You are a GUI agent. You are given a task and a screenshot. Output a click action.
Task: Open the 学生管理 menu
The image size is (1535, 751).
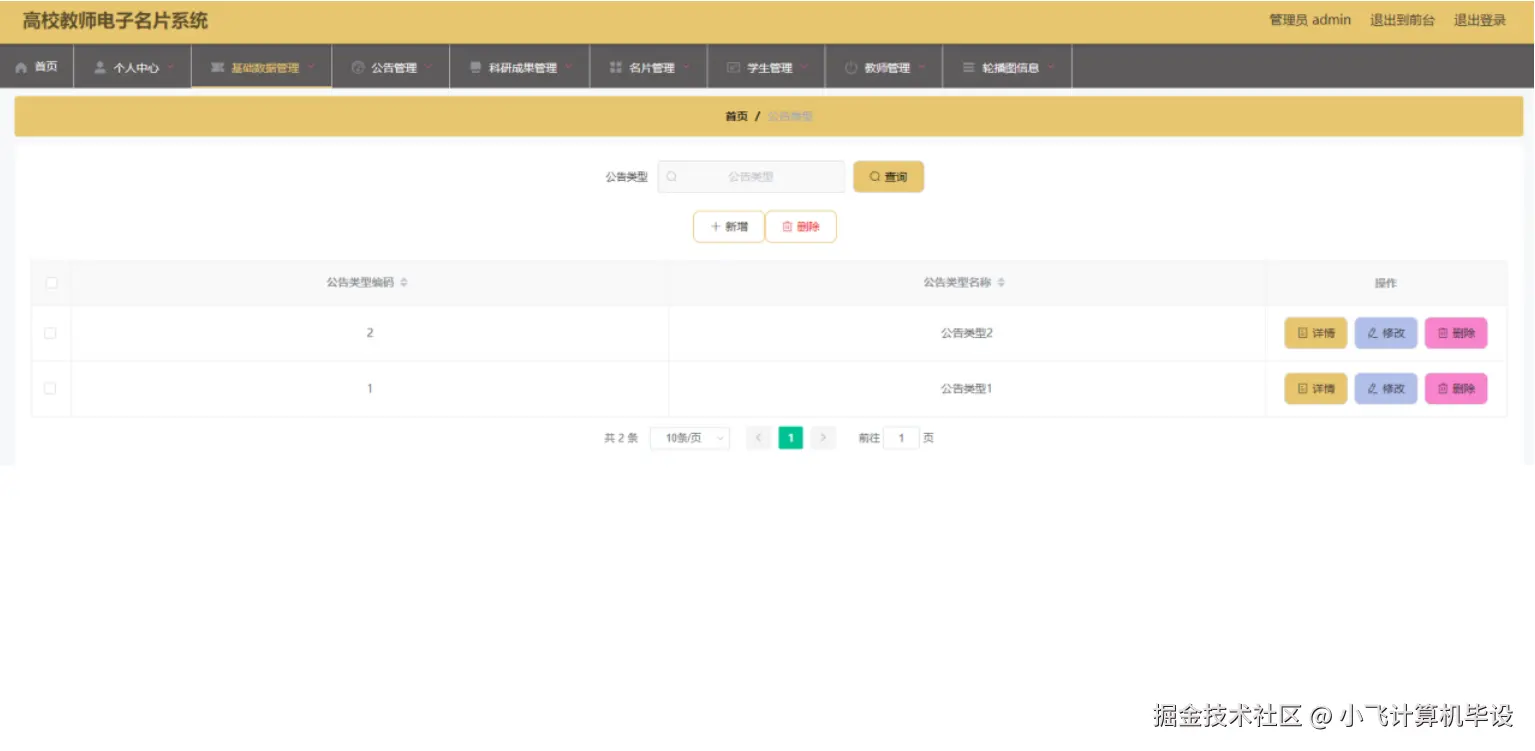point(767,67)
